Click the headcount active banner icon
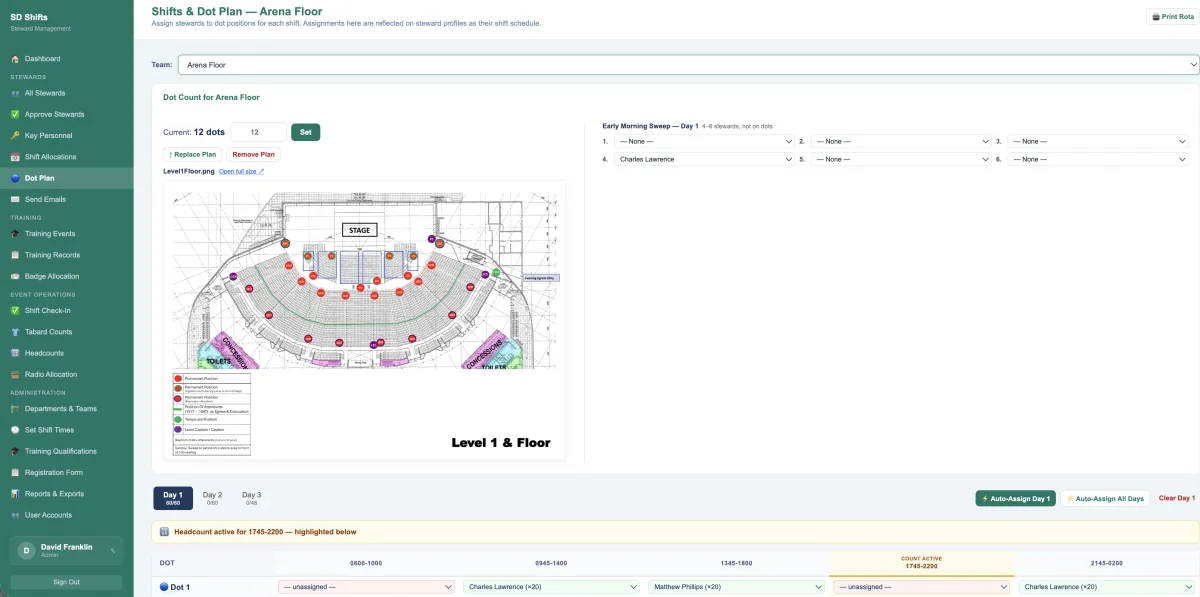 coord(164,532)
